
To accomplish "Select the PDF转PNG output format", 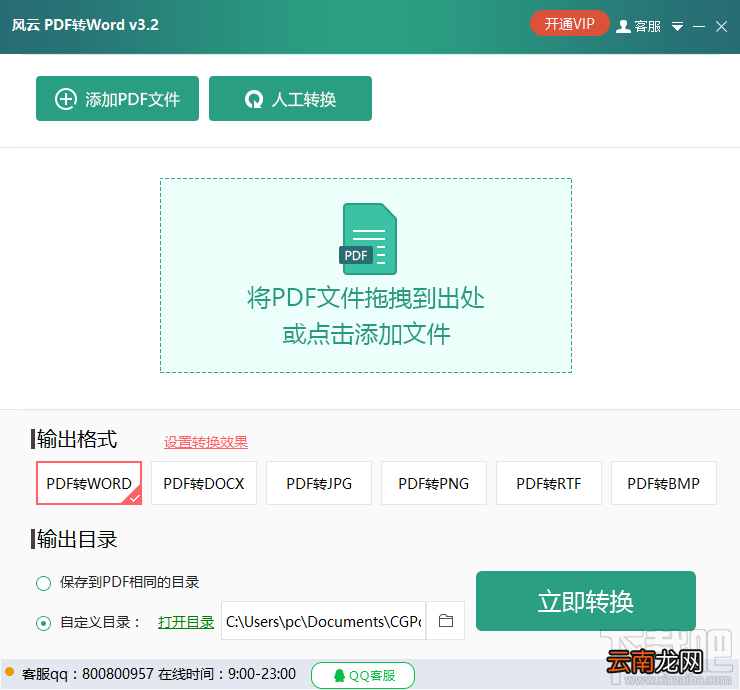I will pos(434,483).
